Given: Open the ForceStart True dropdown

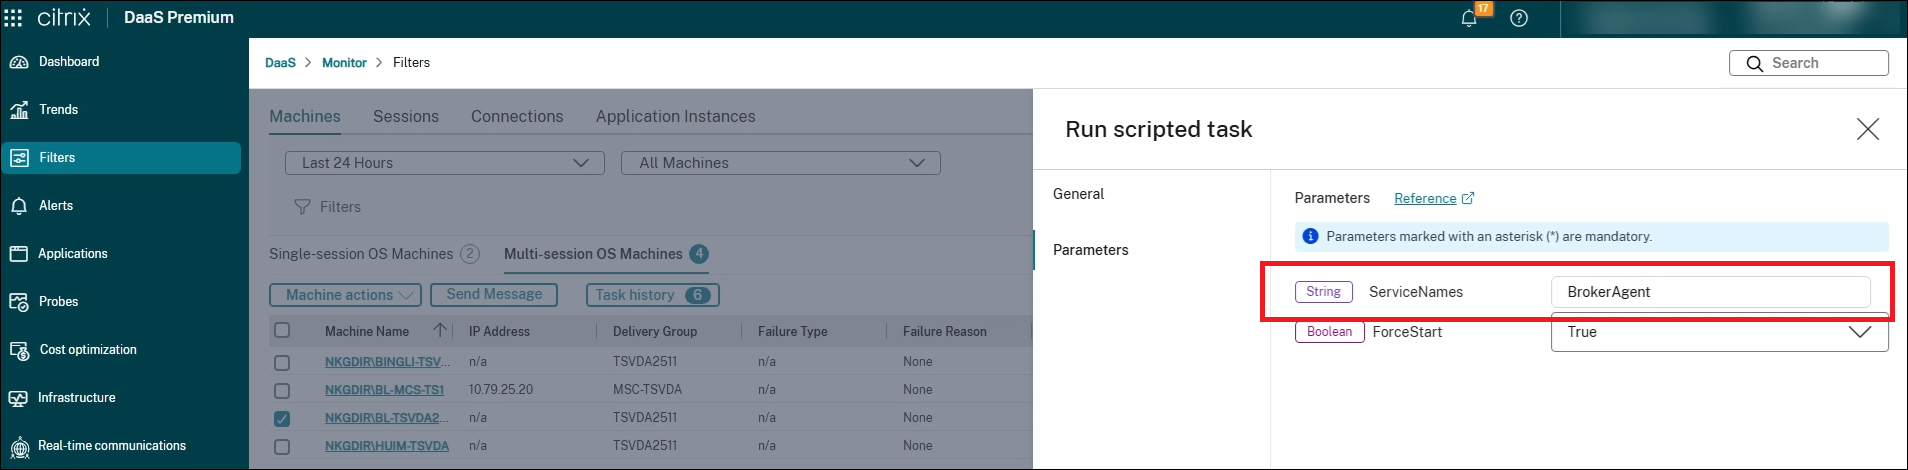Looking at the screenshot, I should point(1720,332).
